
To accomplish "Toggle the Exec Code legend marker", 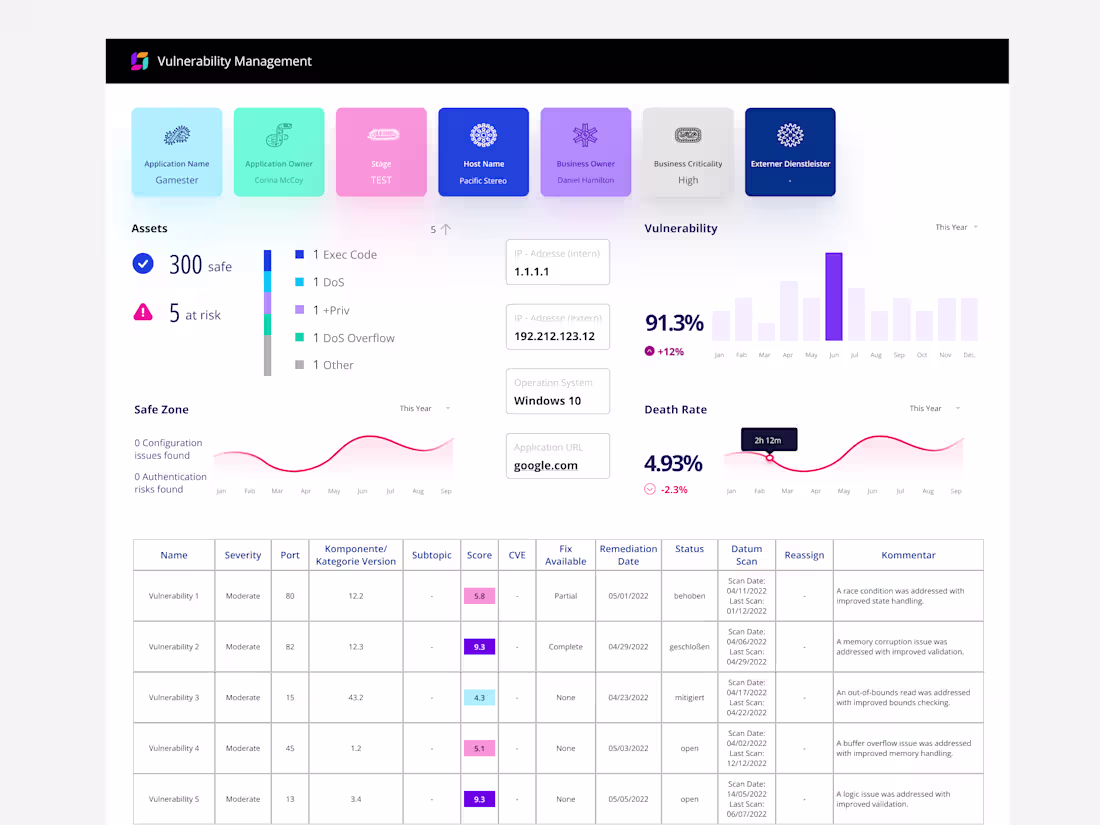I will click(298, 254).
